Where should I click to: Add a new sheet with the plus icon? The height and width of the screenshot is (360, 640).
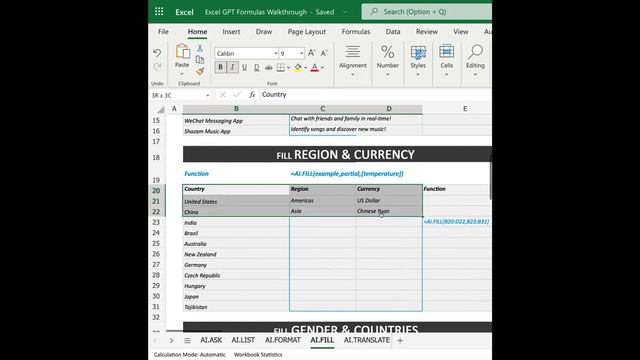tap(400, 340)
